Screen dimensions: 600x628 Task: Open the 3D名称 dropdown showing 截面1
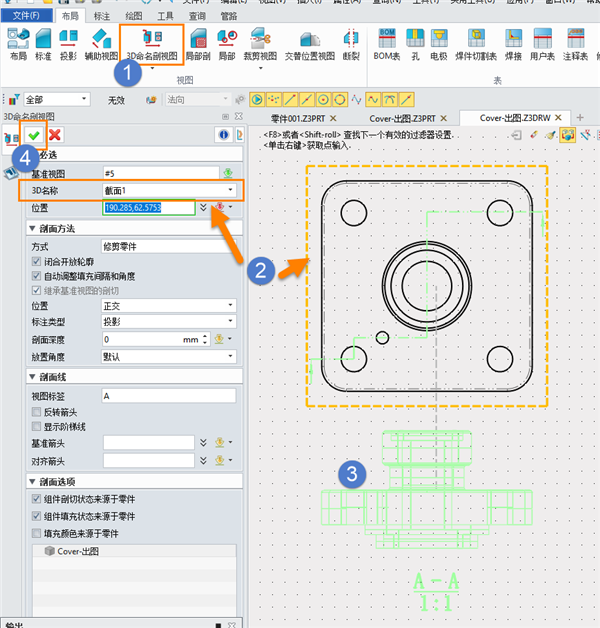tap(169, 190)
